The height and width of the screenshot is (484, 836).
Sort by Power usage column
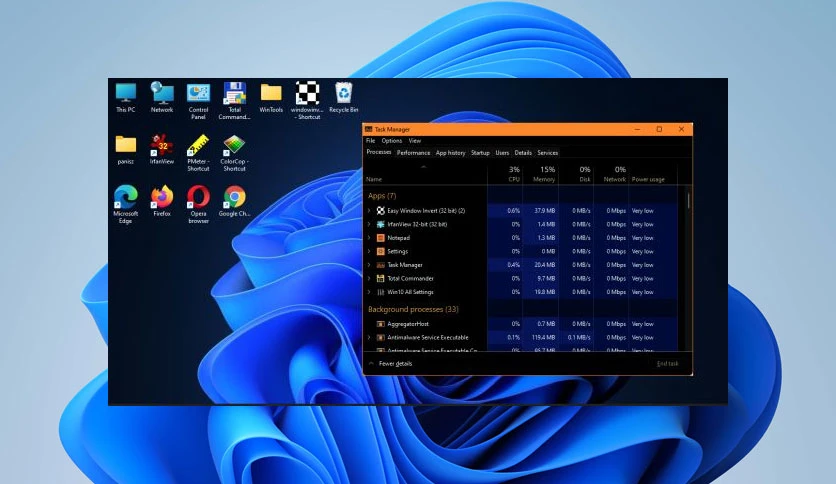[653, 174]
